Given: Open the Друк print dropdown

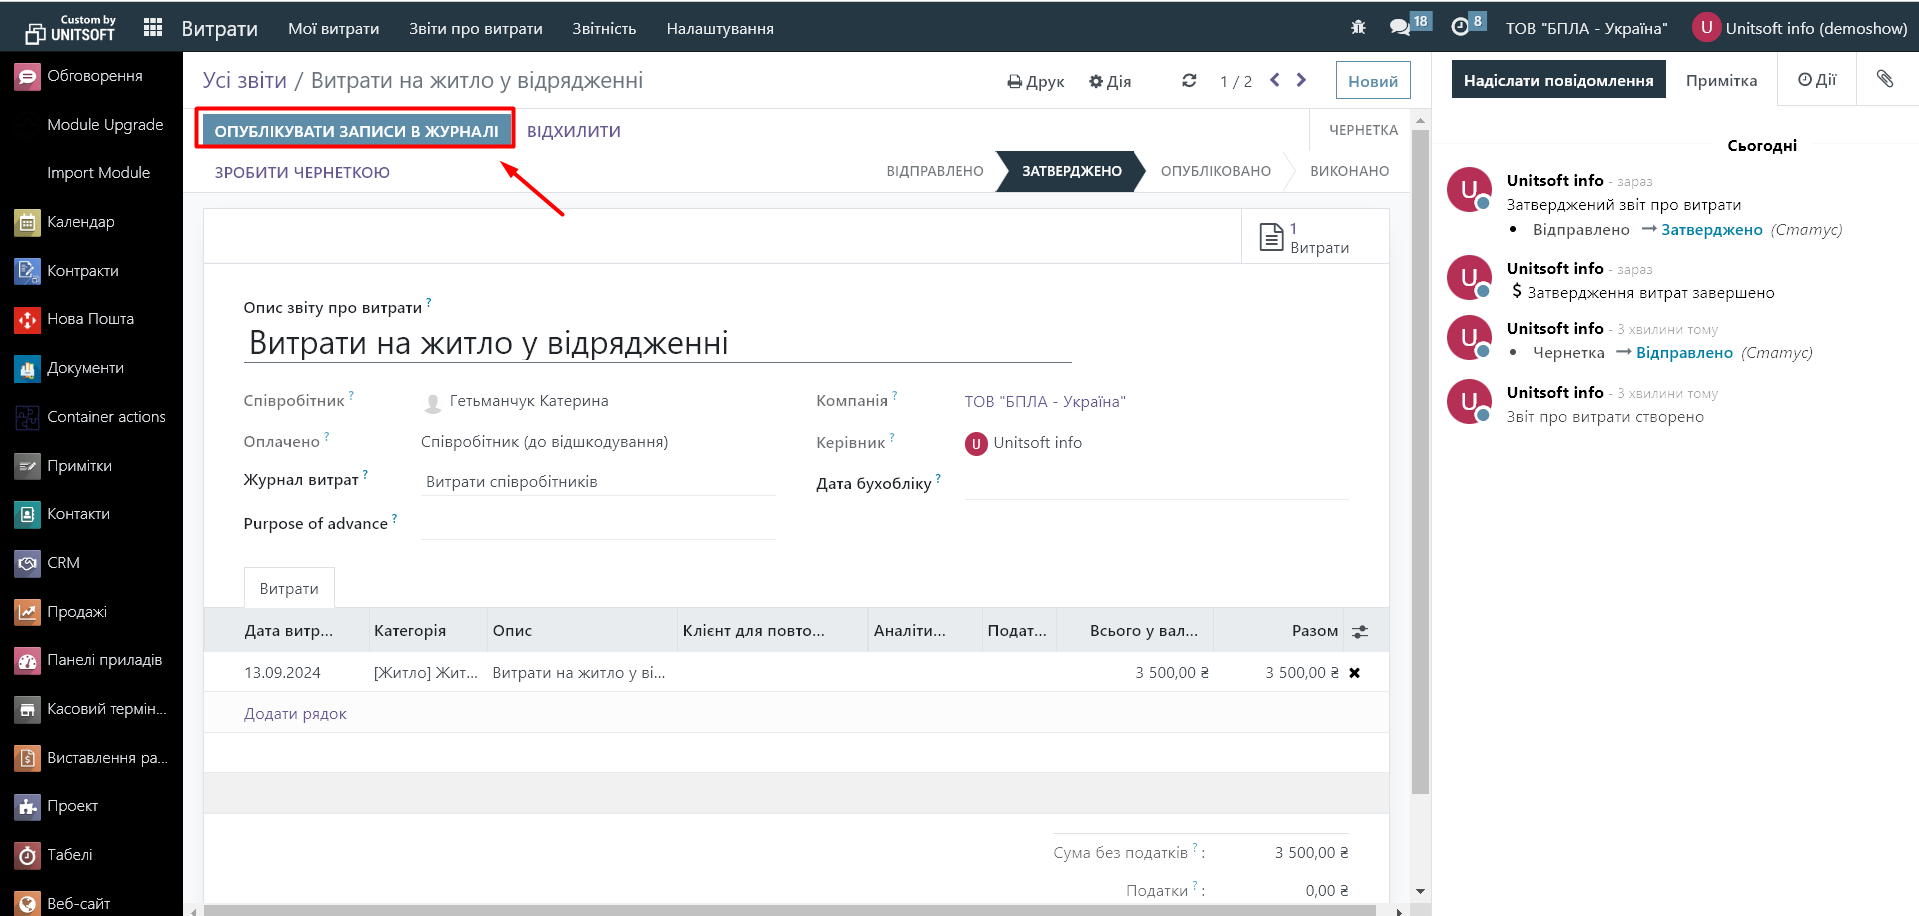Looking at the screenshot, I should pos(1036,81).
